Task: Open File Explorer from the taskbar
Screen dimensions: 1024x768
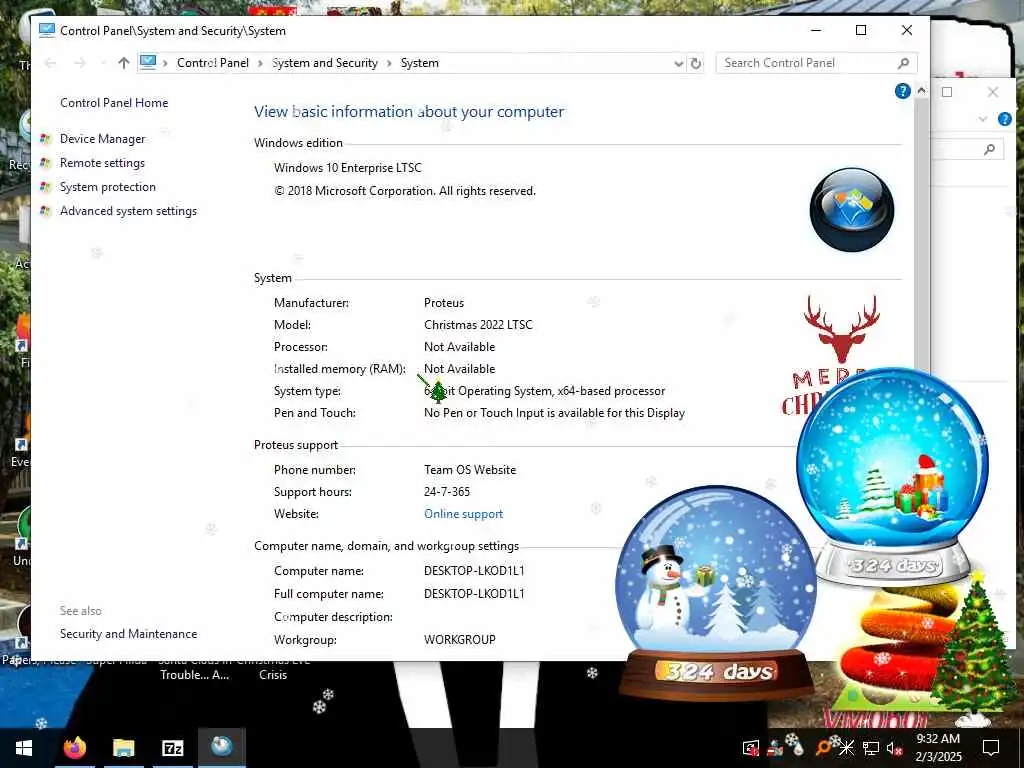Action: click(123, 748)
